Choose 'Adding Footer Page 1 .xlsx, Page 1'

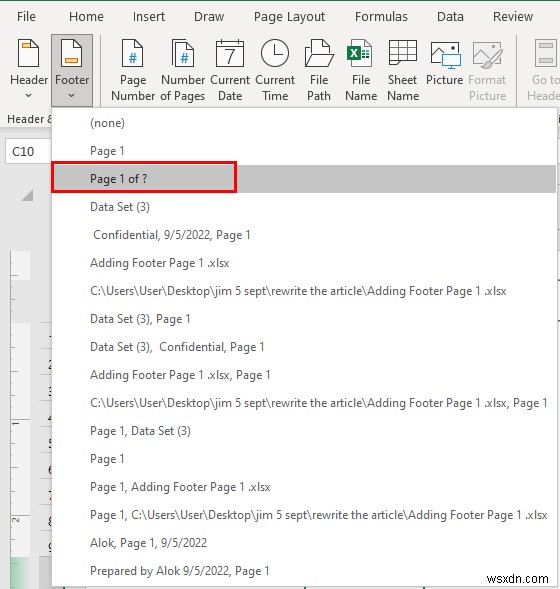click(304, 375)
